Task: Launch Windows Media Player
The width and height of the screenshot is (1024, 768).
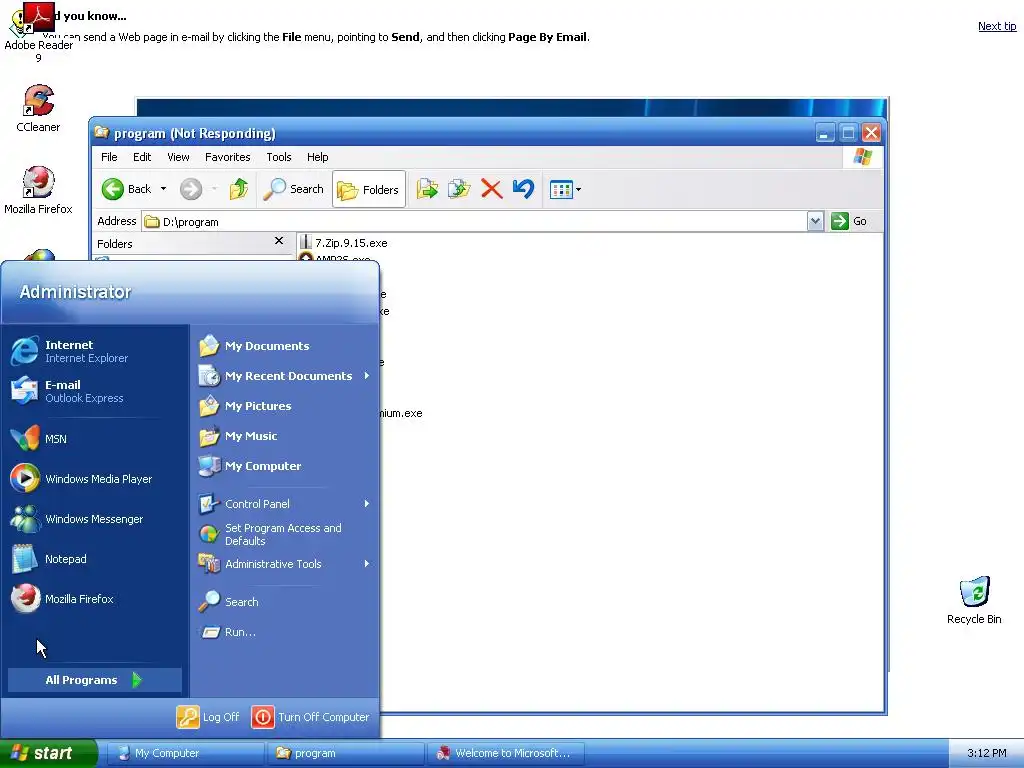Action: point(95,479)
